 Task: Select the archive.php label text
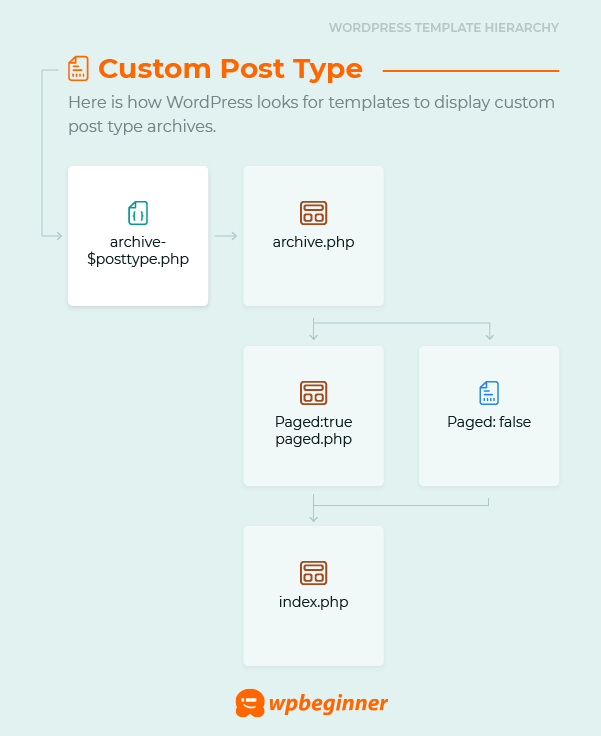click(x=313, y=242)
